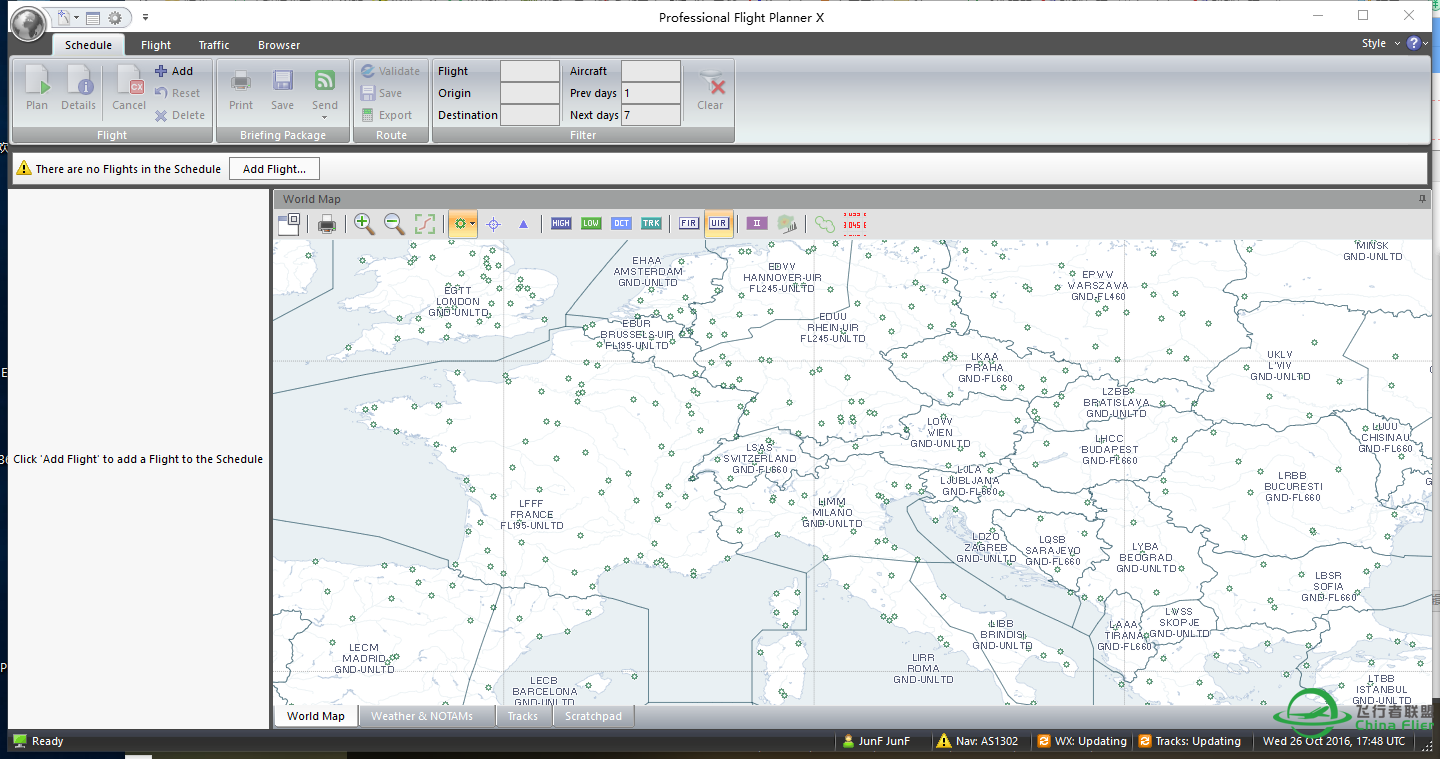1440x759 pixels.
Task: Click the Aircraft filter input field
Action: (x=651, y=71)
